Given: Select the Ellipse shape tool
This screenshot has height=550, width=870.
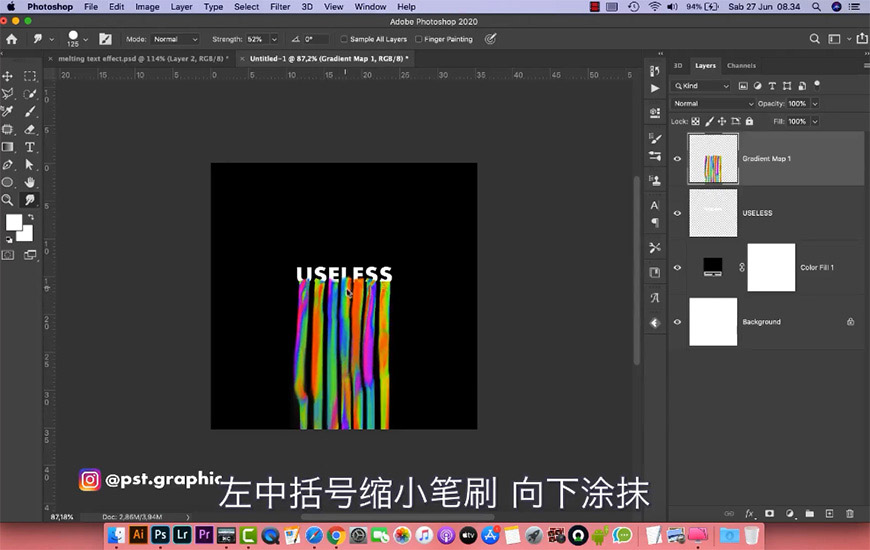Looking at the screenshot, I should click(x=8, y=182).
